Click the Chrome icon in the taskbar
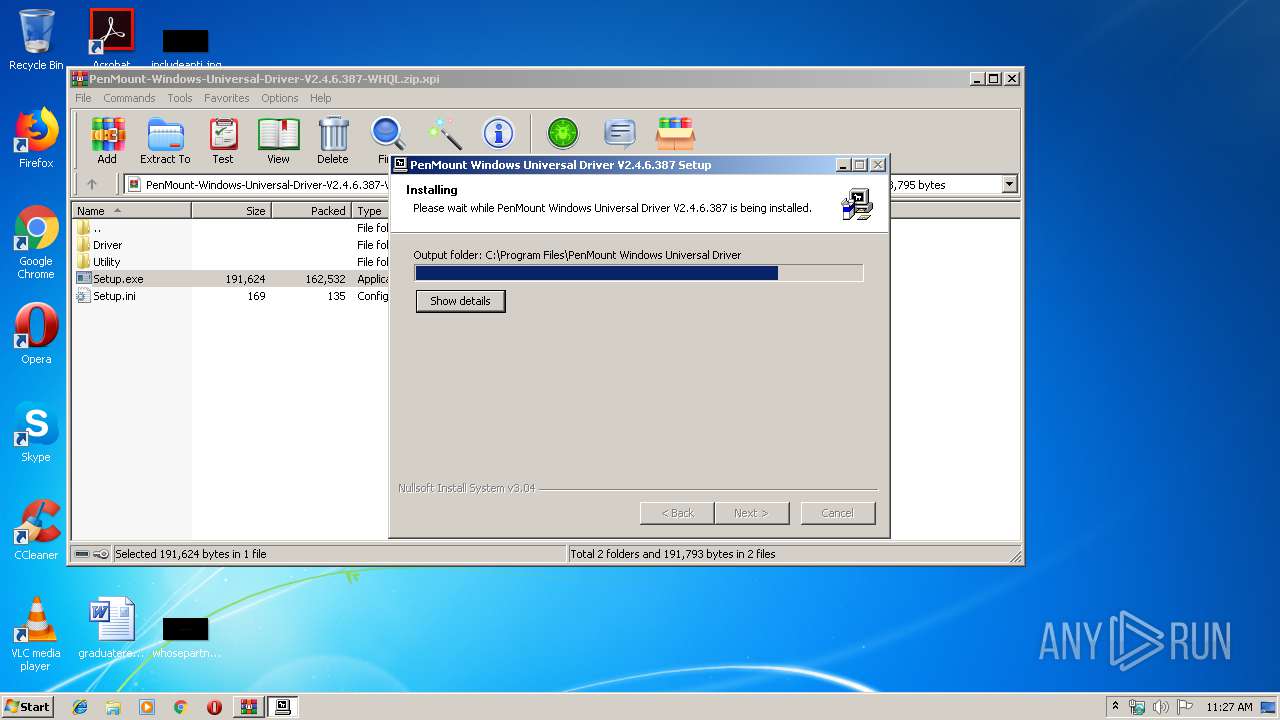The width and height of the screenshot is (1280, 720). [x=180, y=707]
